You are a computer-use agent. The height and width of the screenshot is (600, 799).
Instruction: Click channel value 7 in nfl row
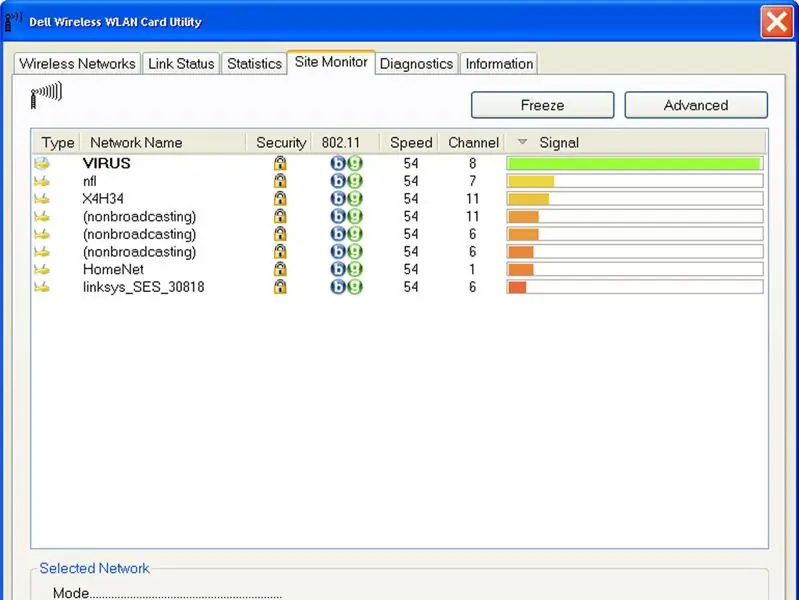(472, 181)
